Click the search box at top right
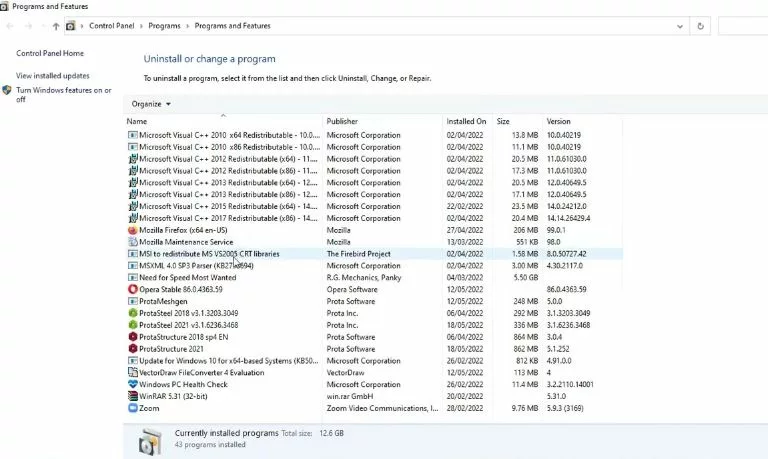 click(743, 26)
